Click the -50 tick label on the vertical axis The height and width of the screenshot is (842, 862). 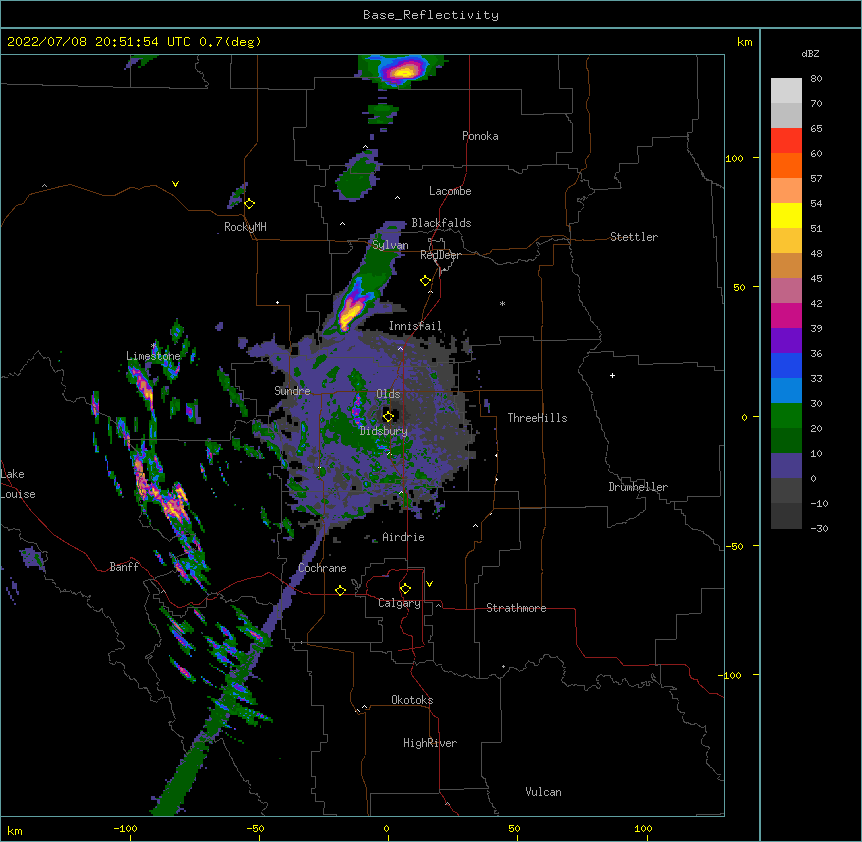pos(734,546)
